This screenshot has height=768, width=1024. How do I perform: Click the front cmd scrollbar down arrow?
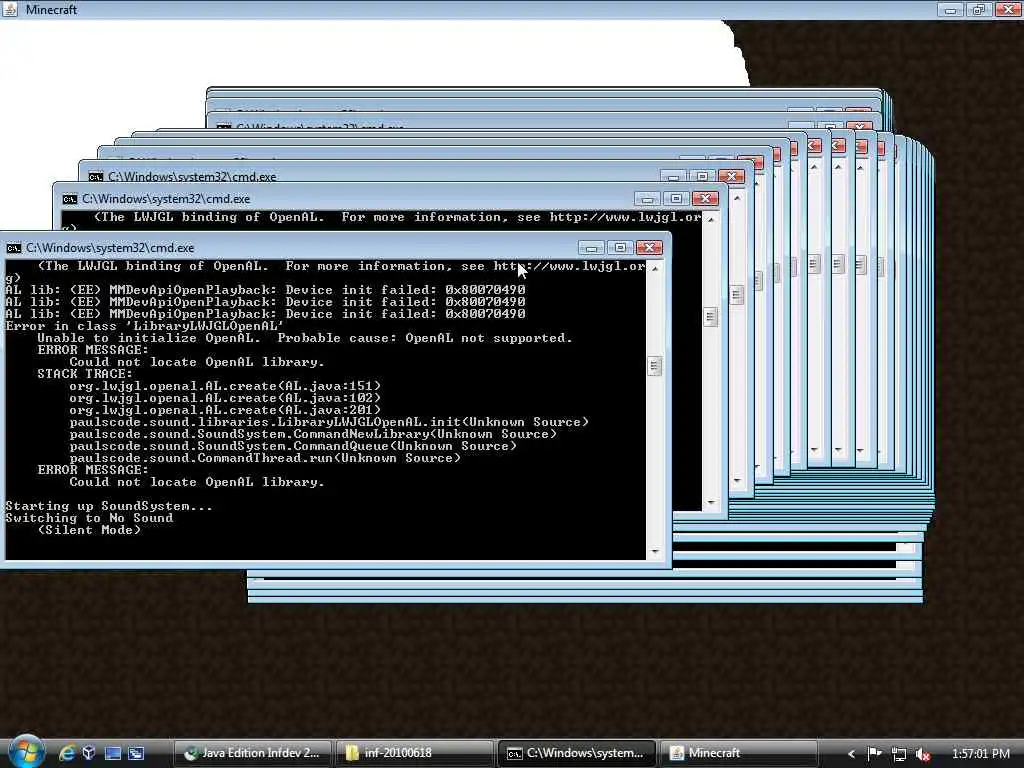coord(655,552)
